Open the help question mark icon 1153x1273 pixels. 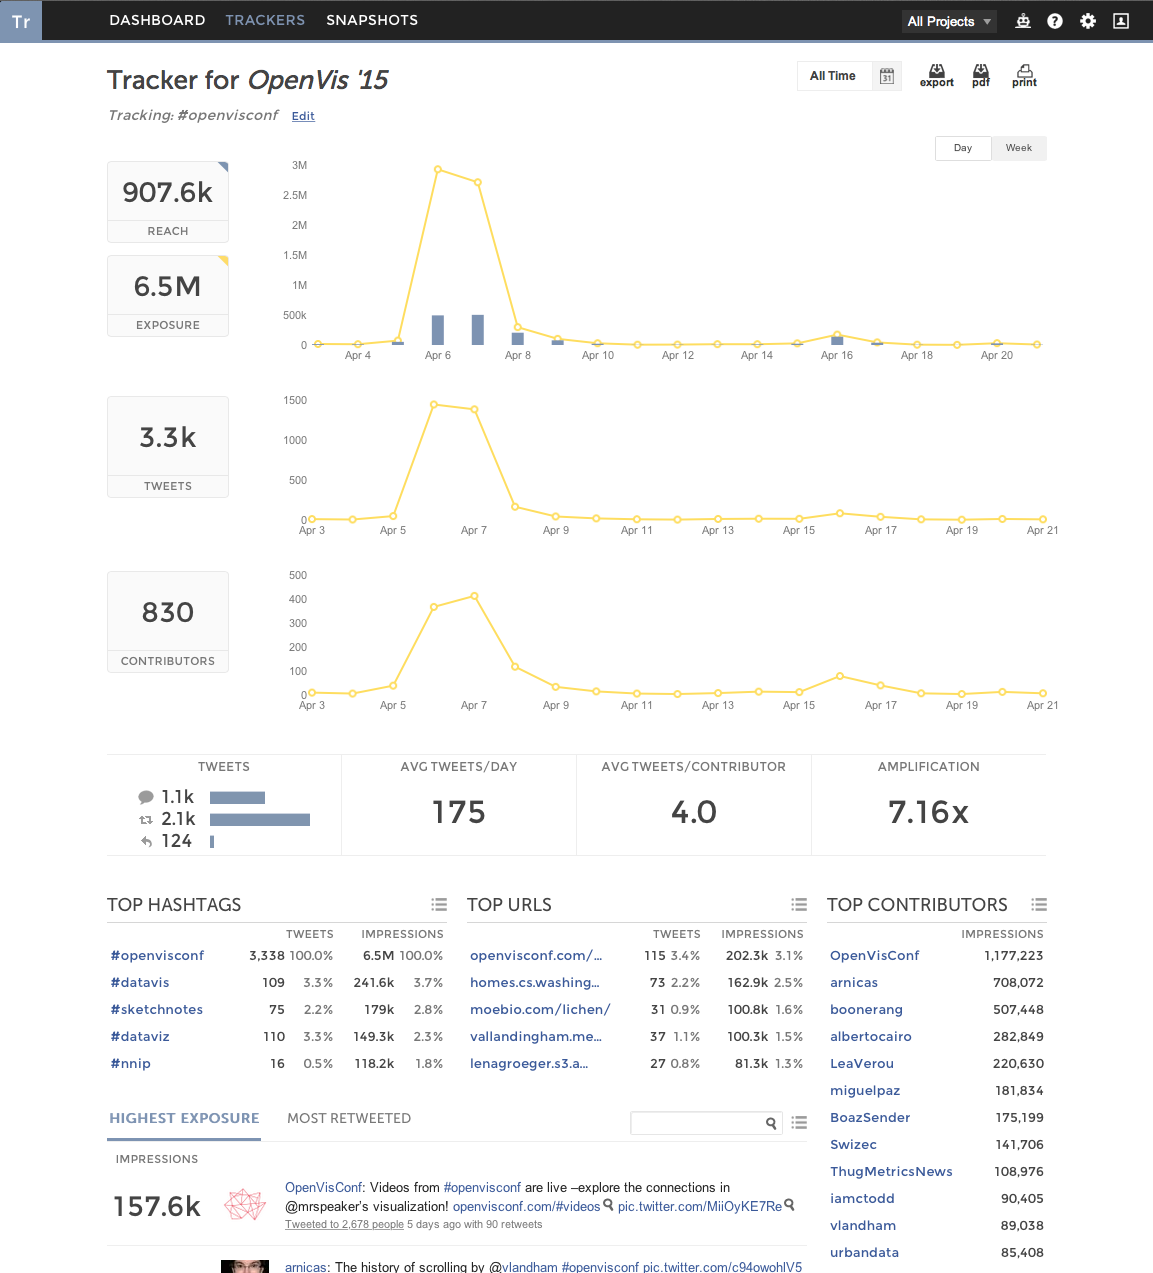pyautogui.click(x=1055, y=21)
